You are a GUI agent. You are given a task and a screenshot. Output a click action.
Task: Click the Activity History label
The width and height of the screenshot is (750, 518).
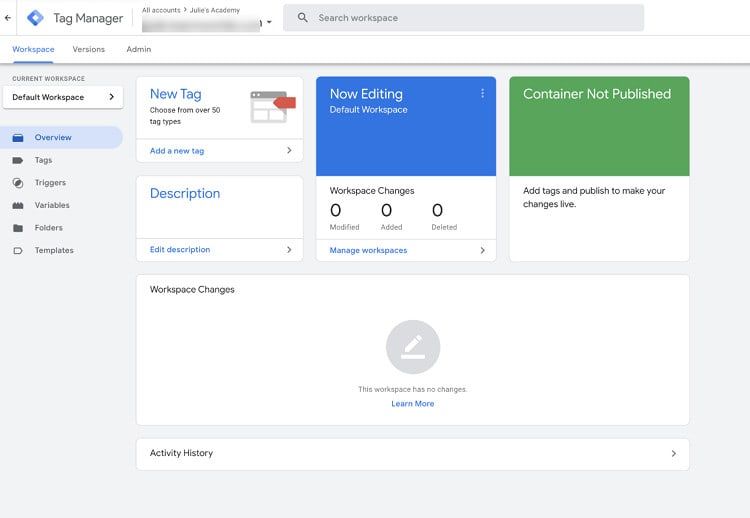[x=181, y=453]
